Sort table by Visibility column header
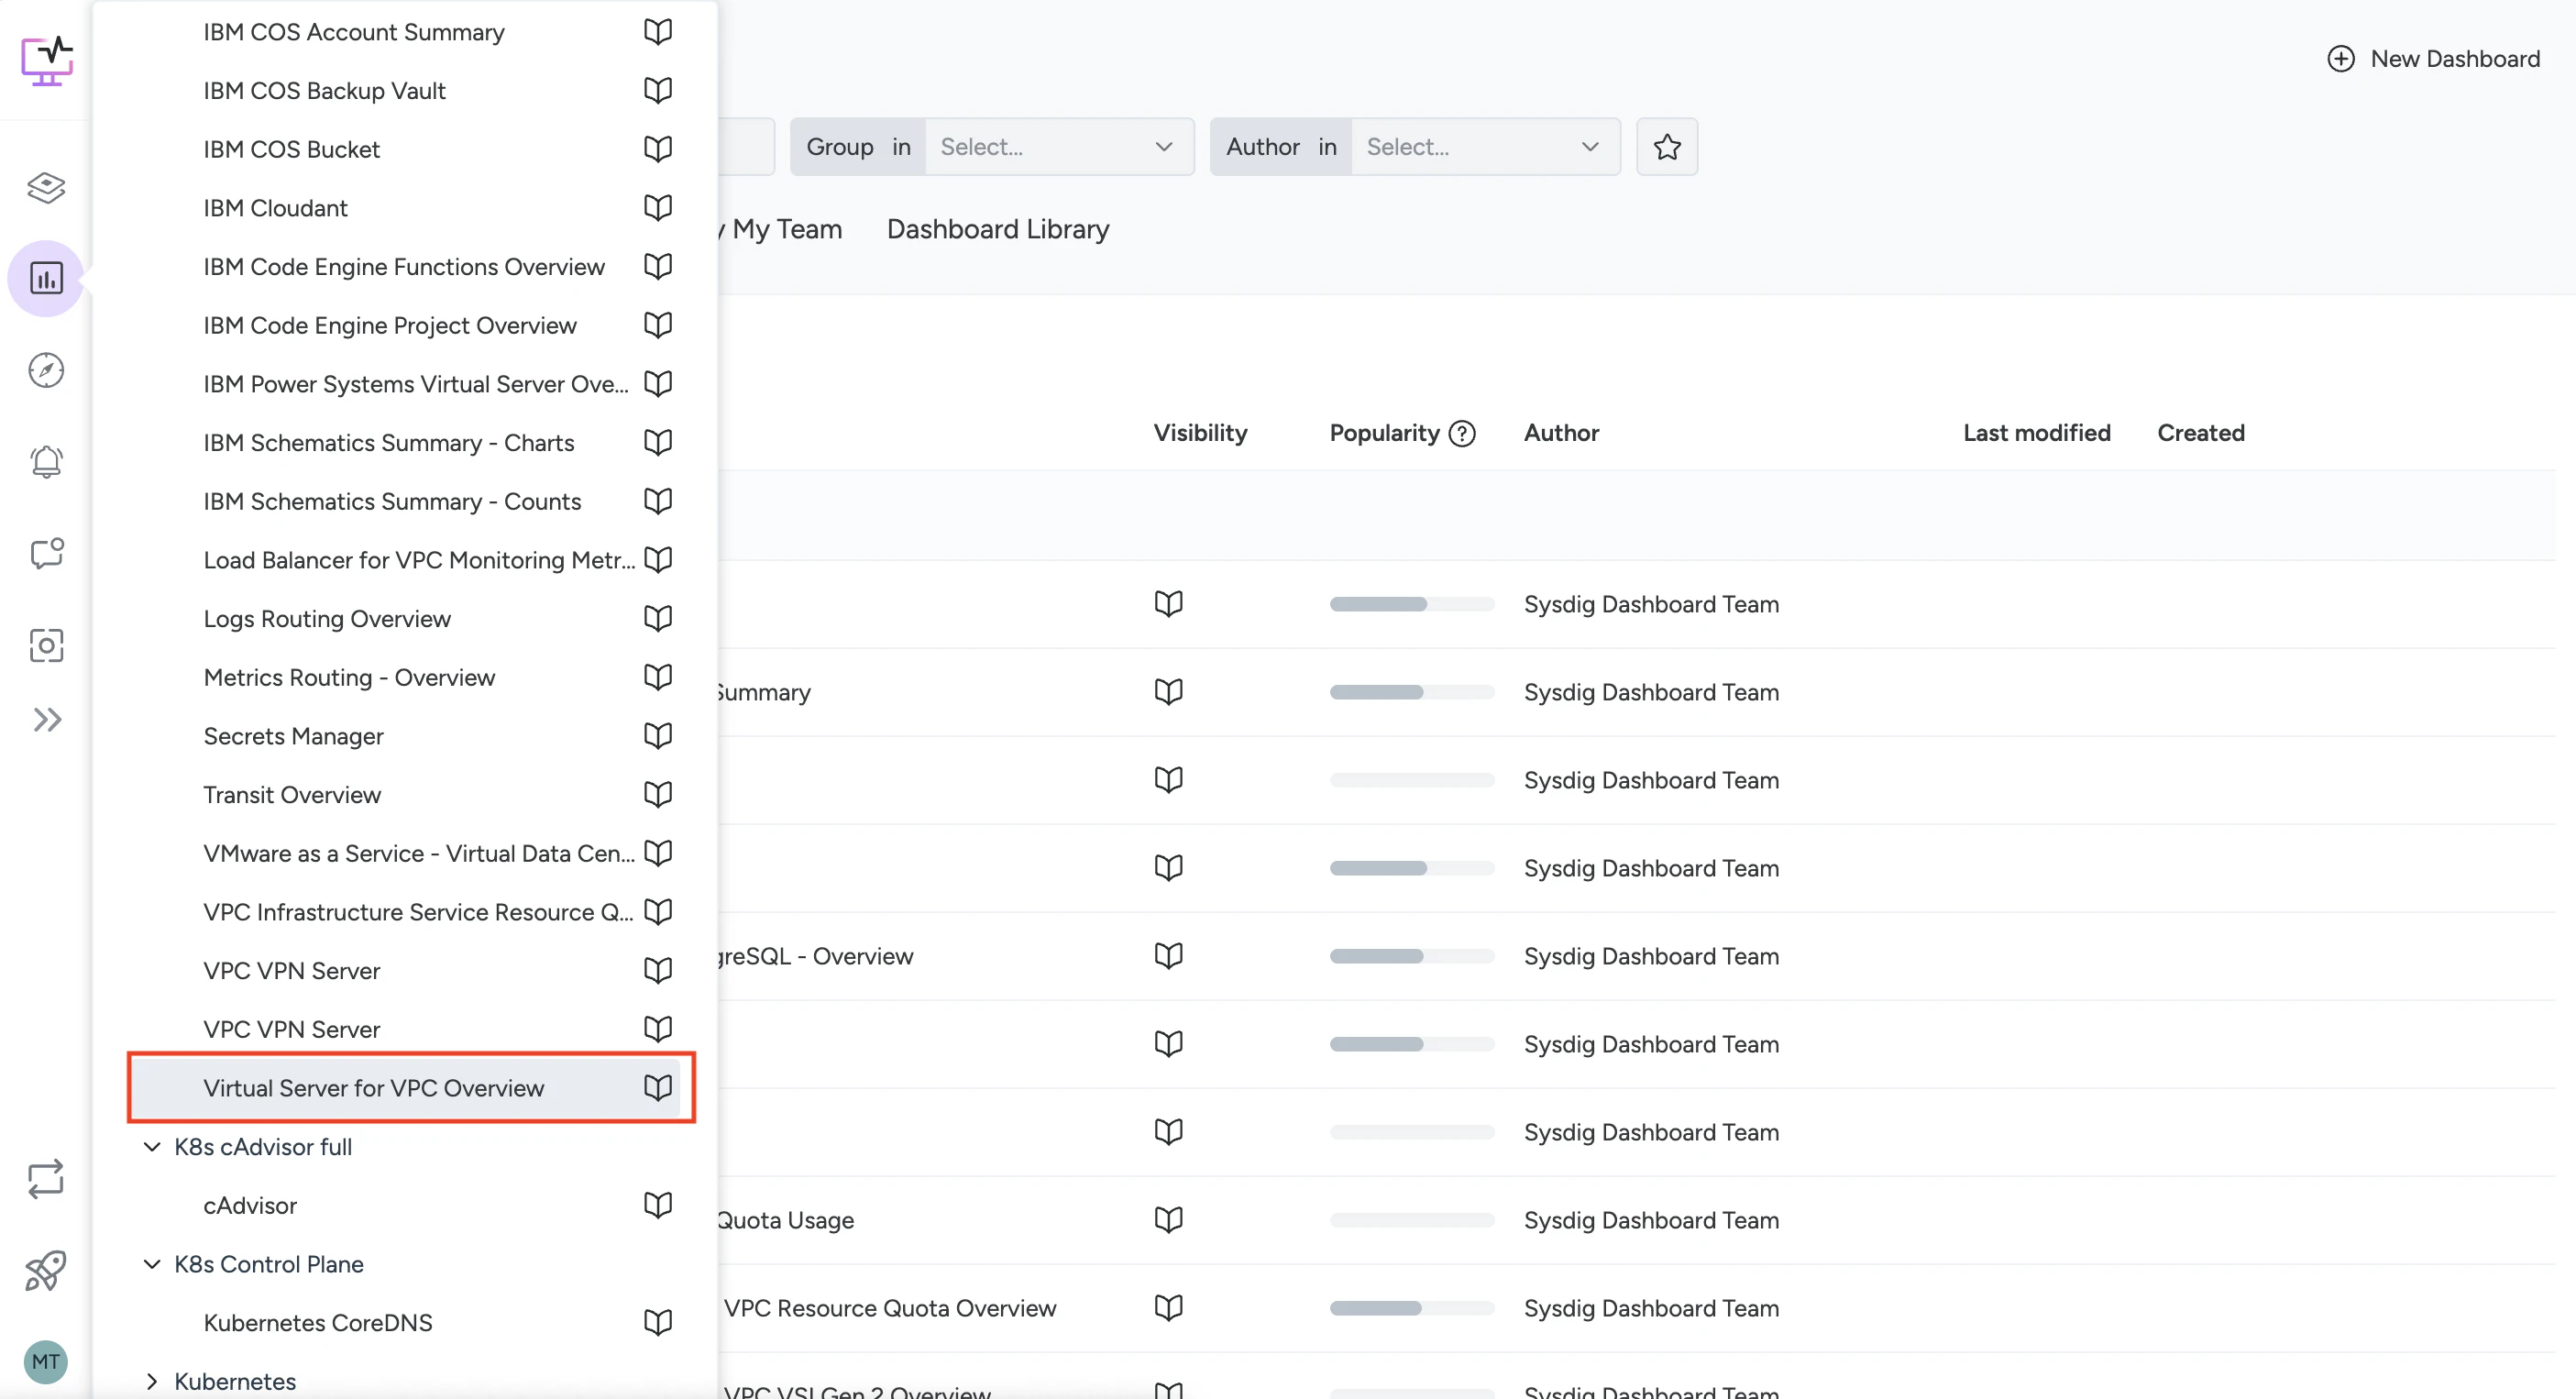2576x1399 pixels. click(1200, 433)
